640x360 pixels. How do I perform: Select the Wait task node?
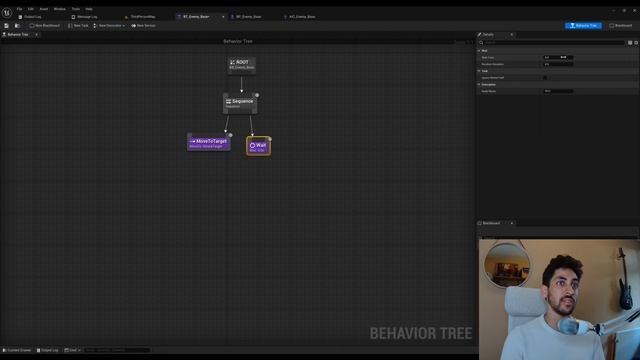click(258, 147)
